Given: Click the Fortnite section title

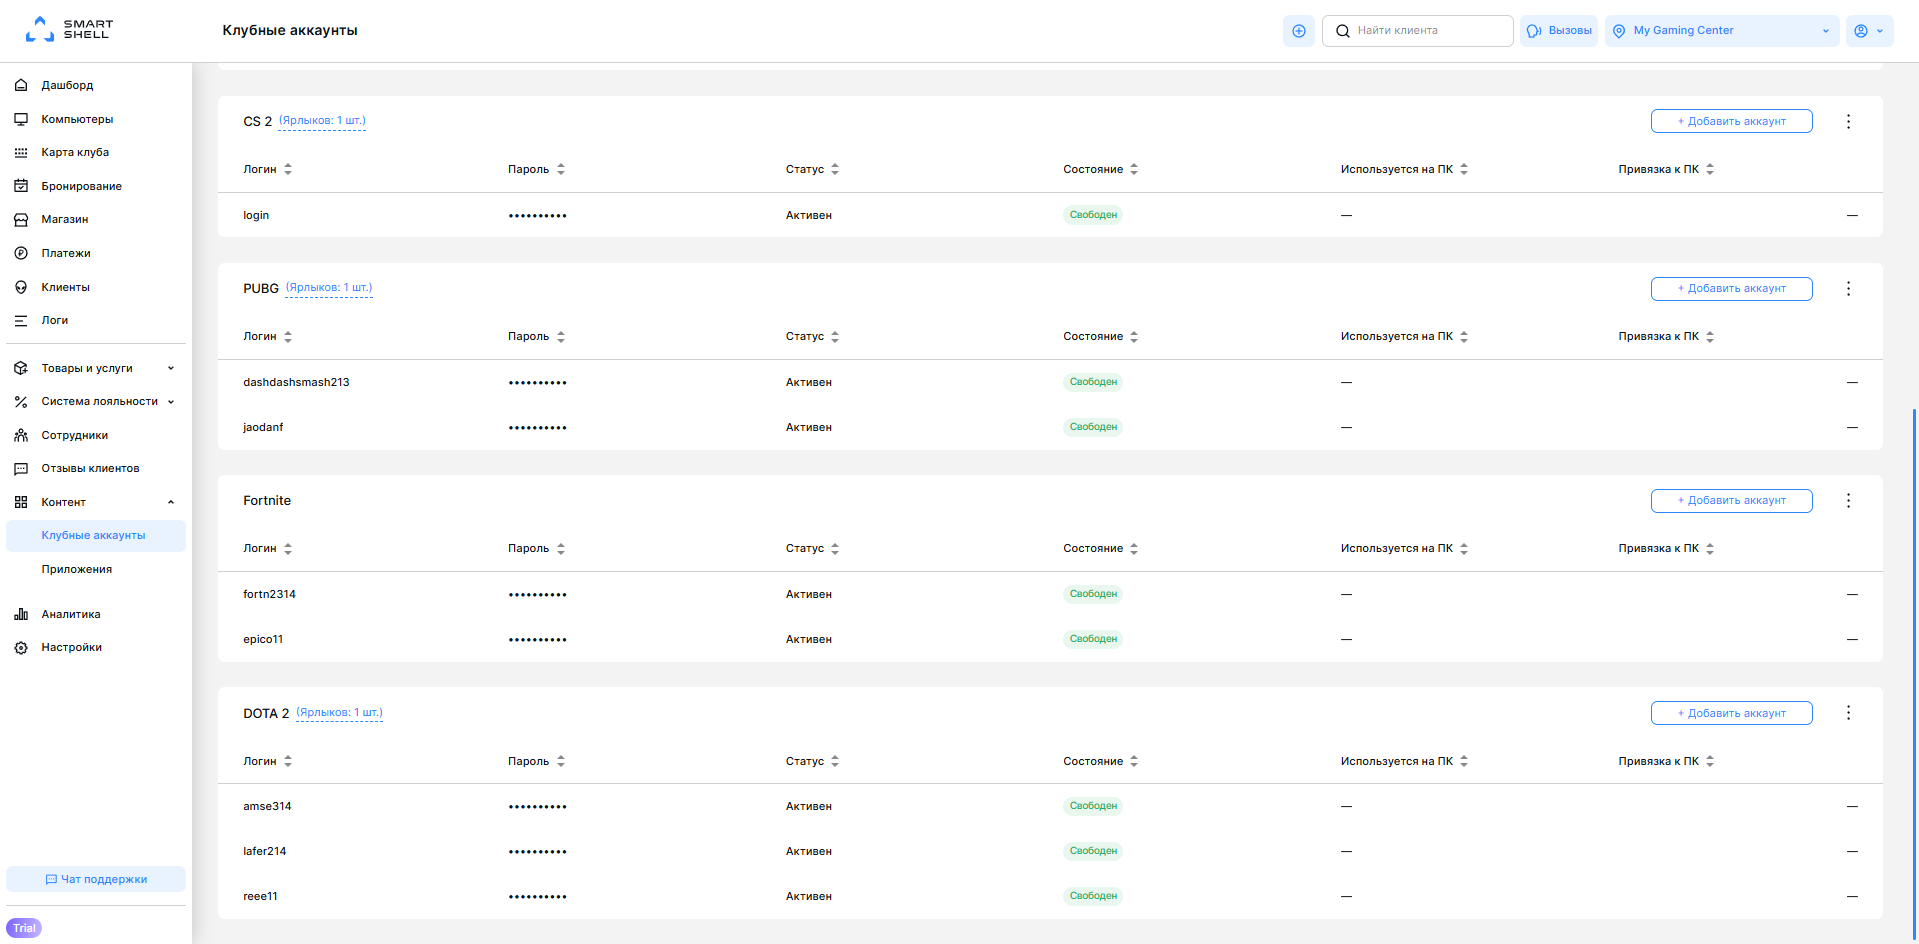Looking at the screenshot, I should point(267,500).
